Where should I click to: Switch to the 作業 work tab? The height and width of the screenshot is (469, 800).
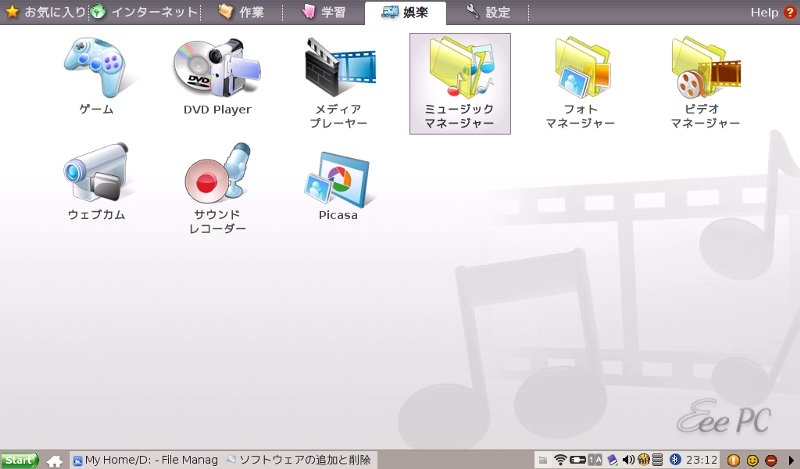(x=241, y=12)
